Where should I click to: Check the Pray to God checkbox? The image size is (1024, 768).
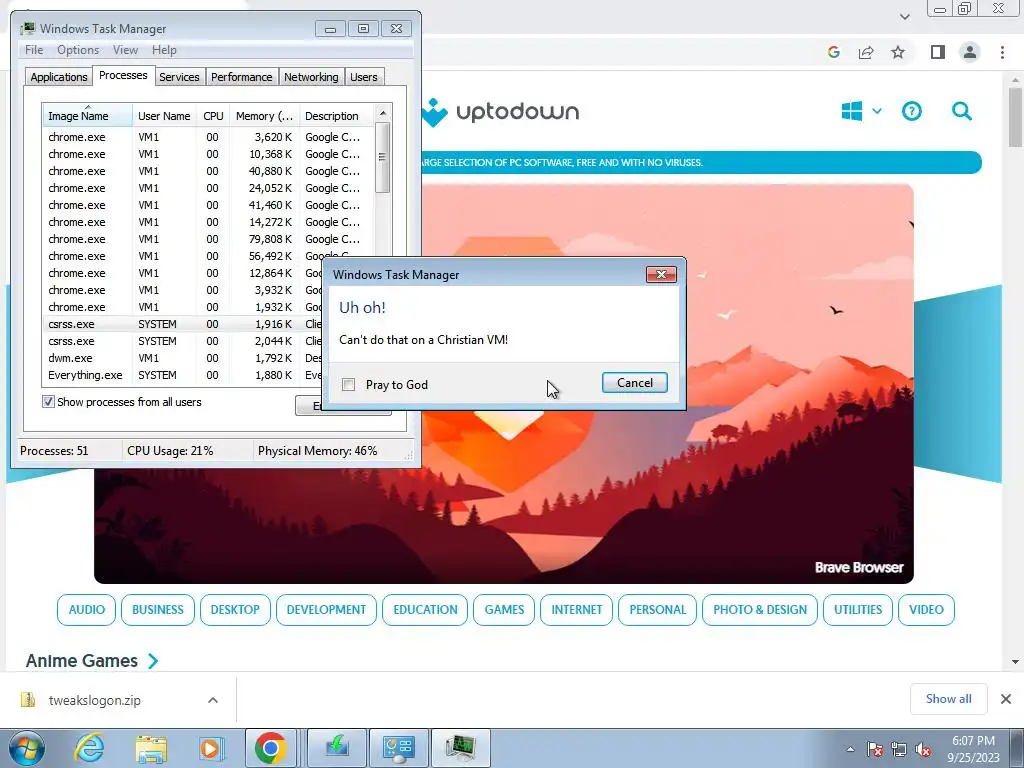(349, 385)
